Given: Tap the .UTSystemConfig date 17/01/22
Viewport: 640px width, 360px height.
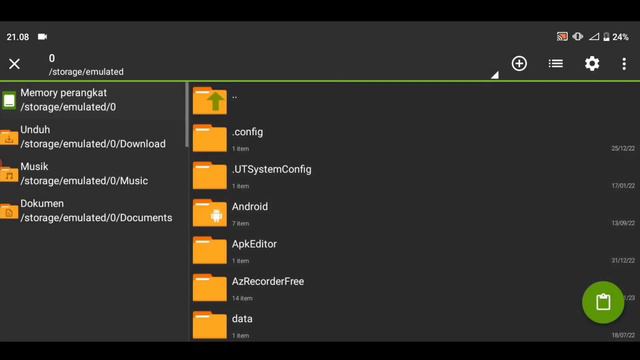Looking at the screenshot, I should [x=623, y=186].
